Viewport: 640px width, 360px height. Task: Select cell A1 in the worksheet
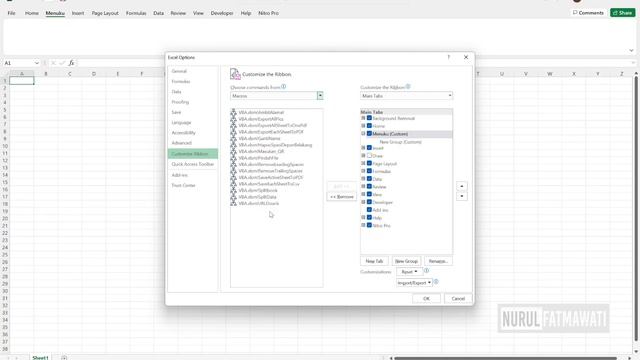tap(22, 81)
